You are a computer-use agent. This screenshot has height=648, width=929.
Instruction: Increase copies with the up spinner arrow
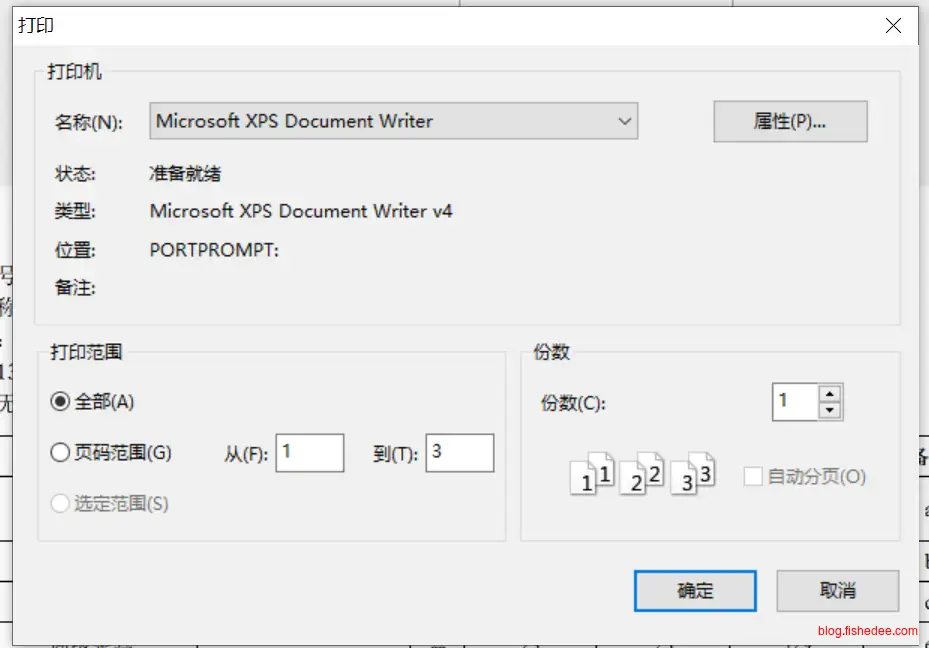tap(829, 394)
